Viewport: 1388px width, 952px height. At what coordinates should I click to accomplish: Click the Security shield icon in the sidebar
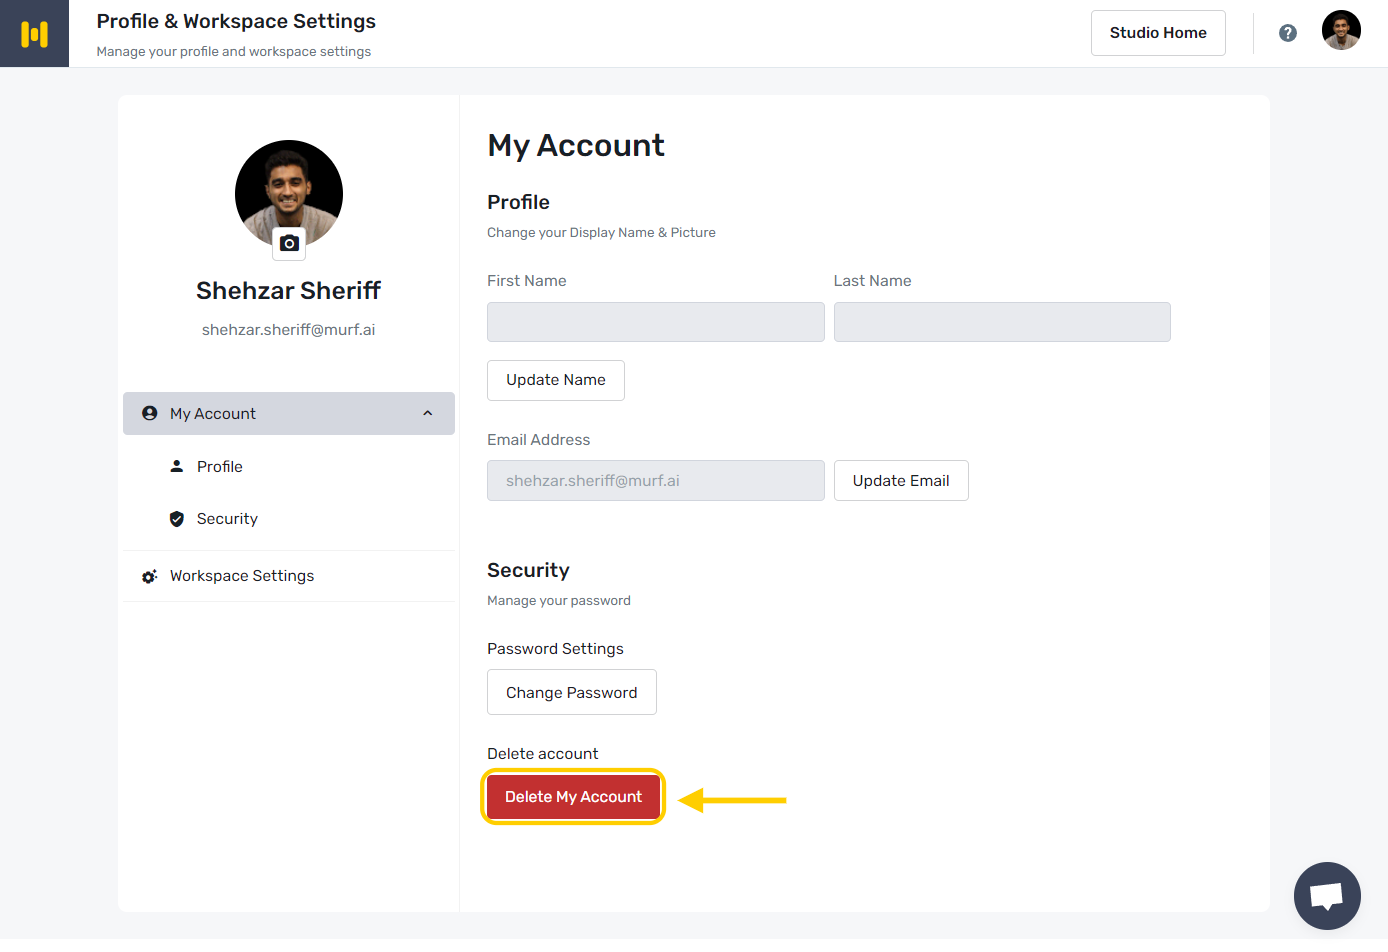[x=177, y=519]
